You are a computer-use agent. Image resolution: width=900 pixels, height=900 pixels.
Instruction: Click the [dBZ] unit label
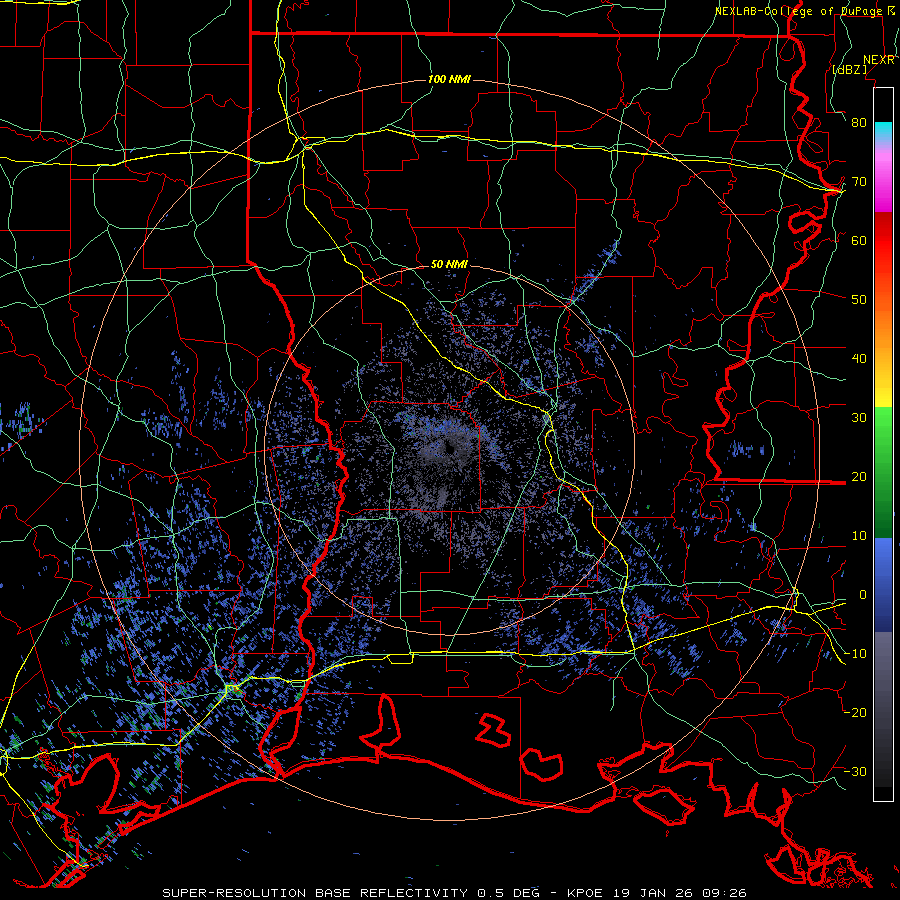(x=850, y=69)
